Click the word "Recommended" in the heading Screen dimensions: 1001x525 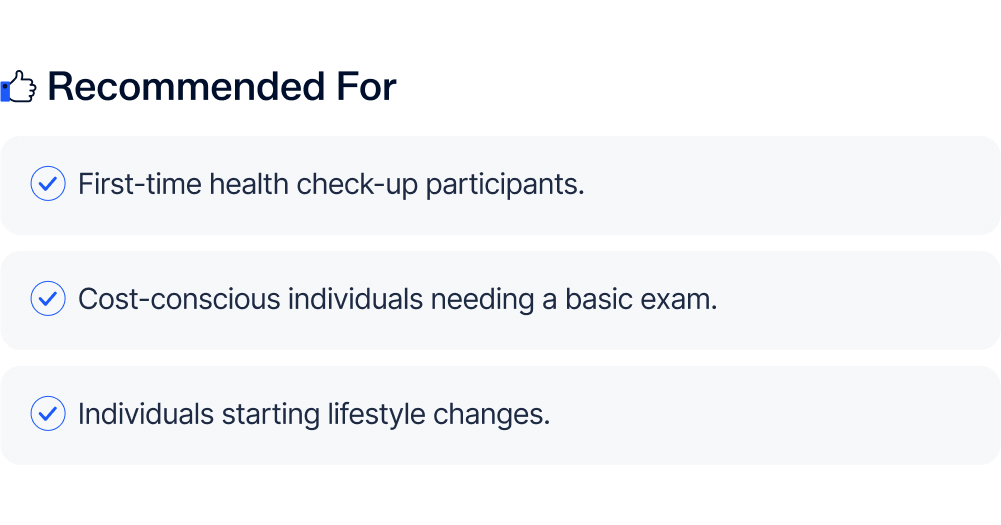pyautogui.click(x=182, y=88)
